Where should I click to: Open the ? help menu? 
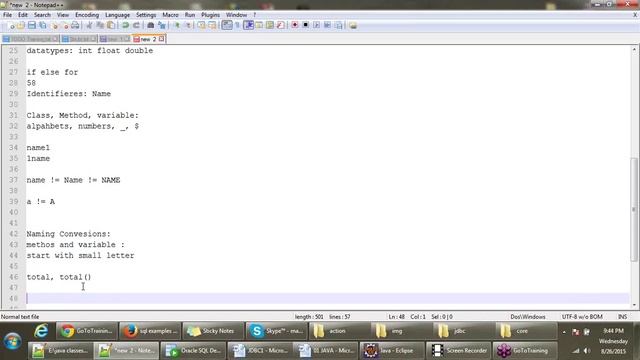[255, 15]
